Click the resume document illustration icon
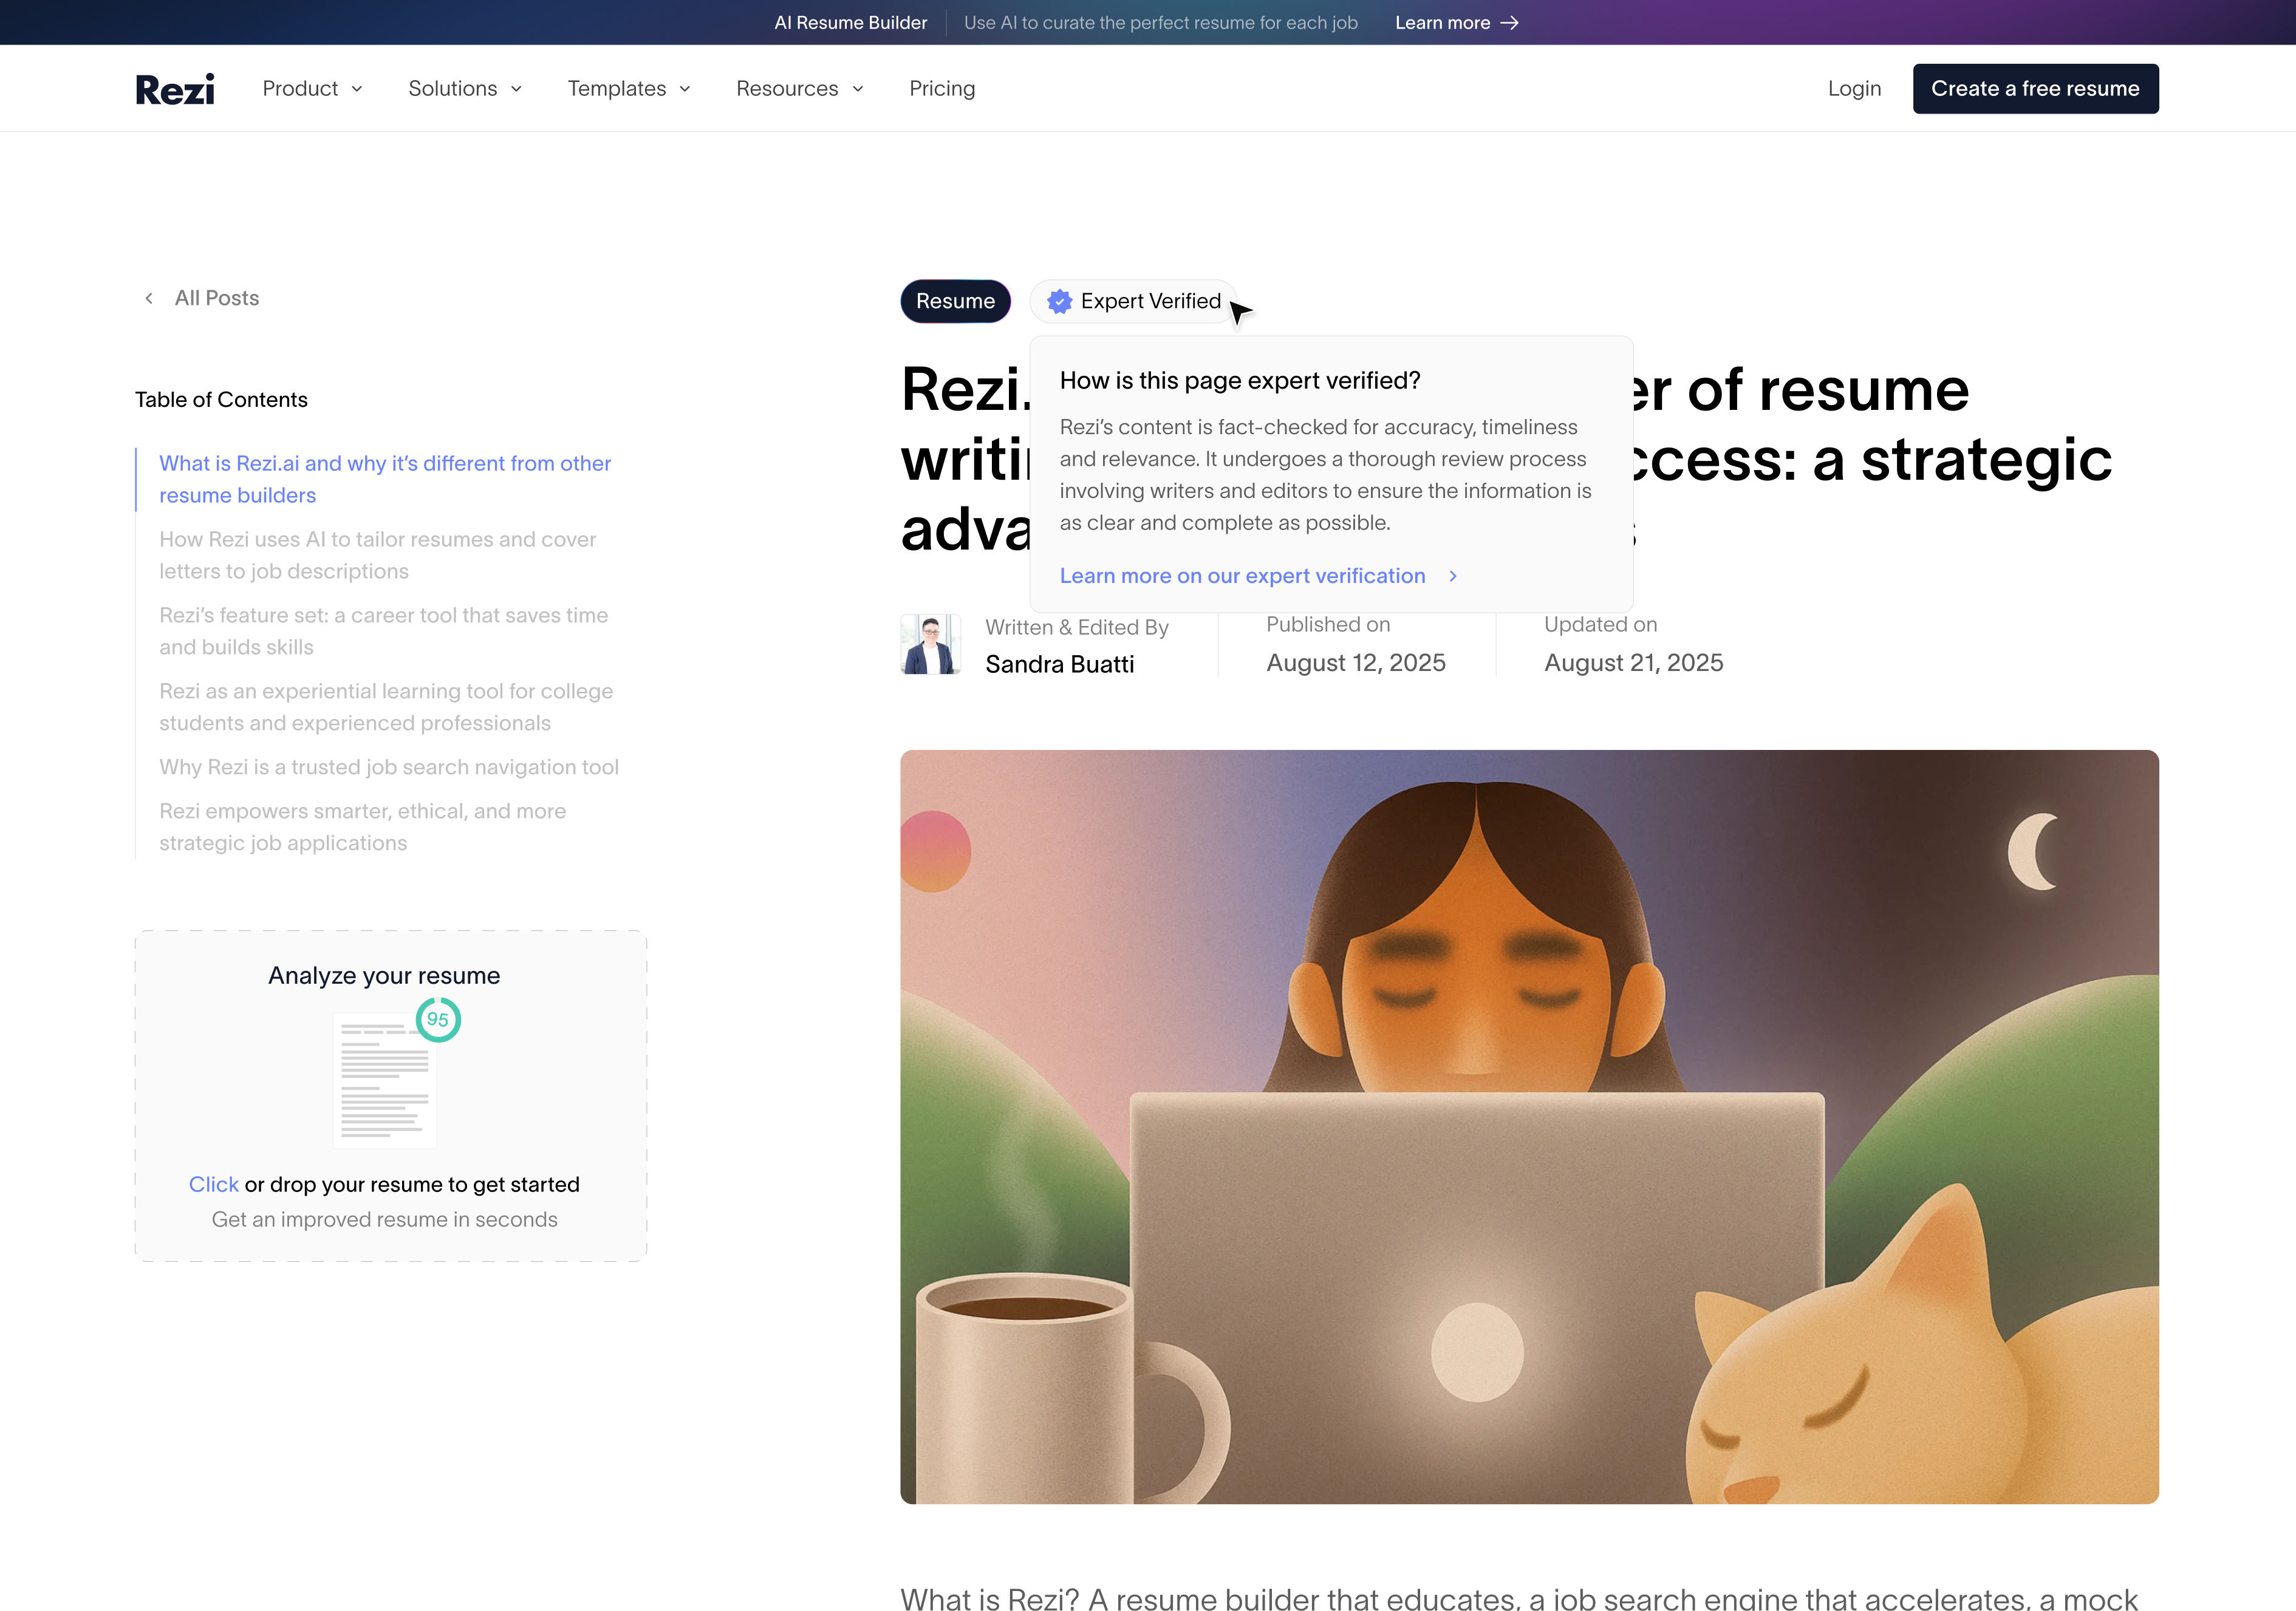The height and width of the screenshot is (1611, 2296). (385, 1085)
